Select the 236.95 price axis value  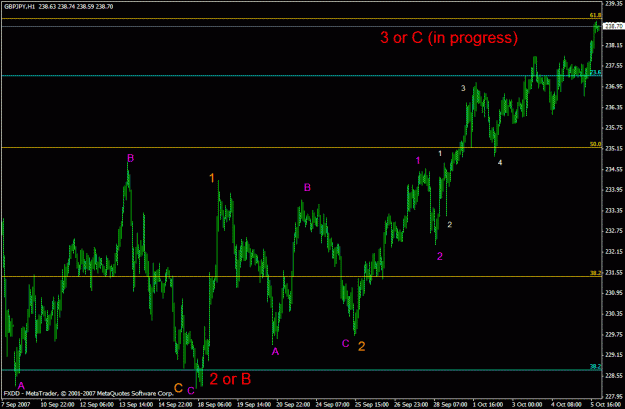point(614,87)
